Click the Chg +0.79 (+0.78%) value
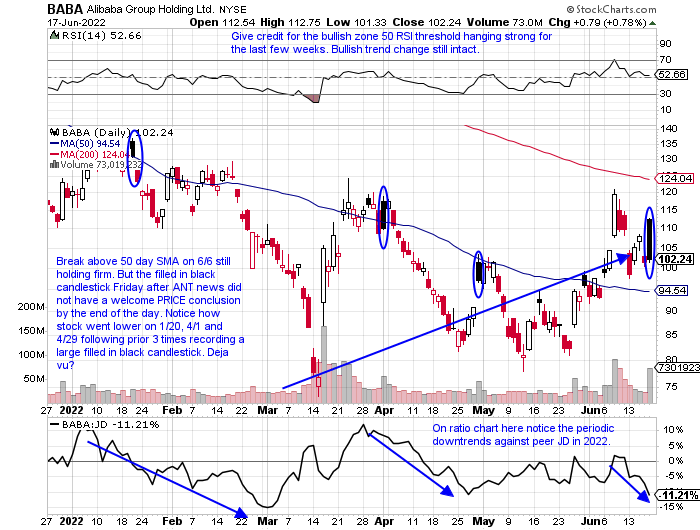The width and height of the screenshot is (700, 530). (597, 22)
